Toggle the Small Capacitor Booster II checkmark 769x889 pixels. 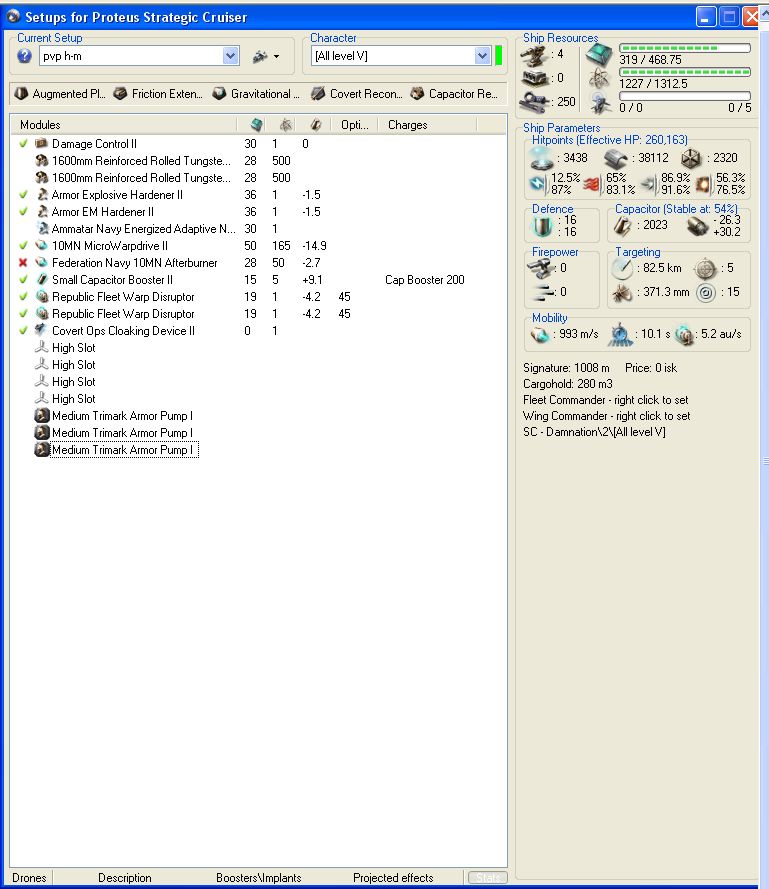pyautogui.click(x=23, y=280)
